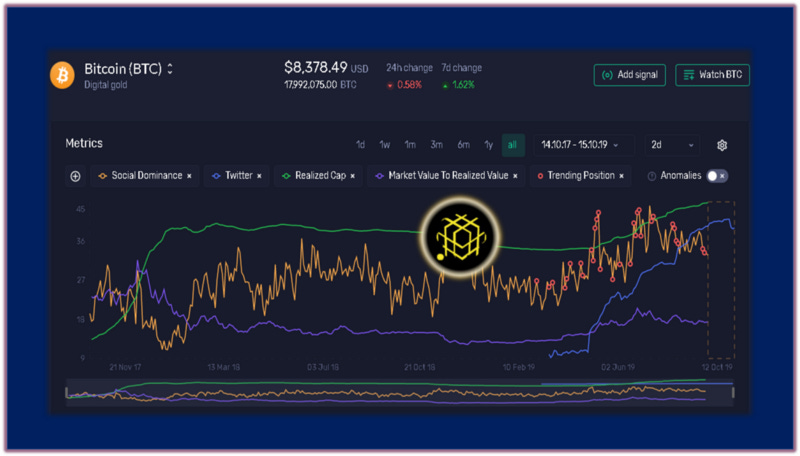Screen dimensions: 800x456
Task: Toggle the Anomalies switch
Action: [717, 176]
